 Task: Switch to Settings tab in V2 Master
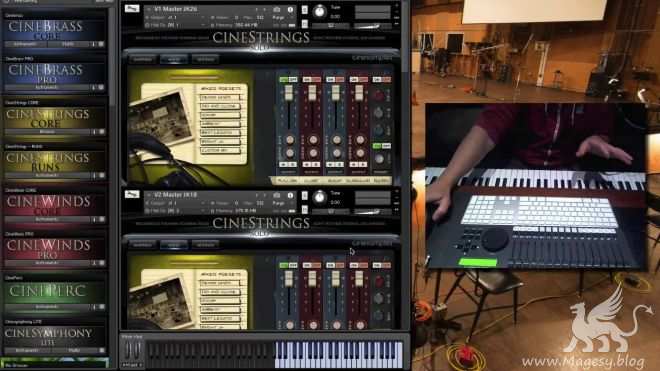(205, 245)
